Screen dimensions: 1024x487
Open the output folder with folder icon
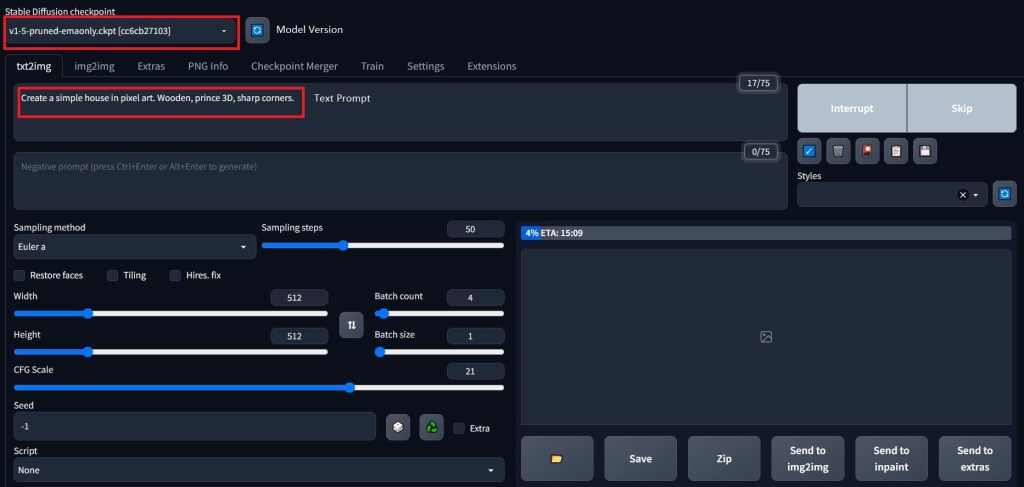(x=557, y=458)
